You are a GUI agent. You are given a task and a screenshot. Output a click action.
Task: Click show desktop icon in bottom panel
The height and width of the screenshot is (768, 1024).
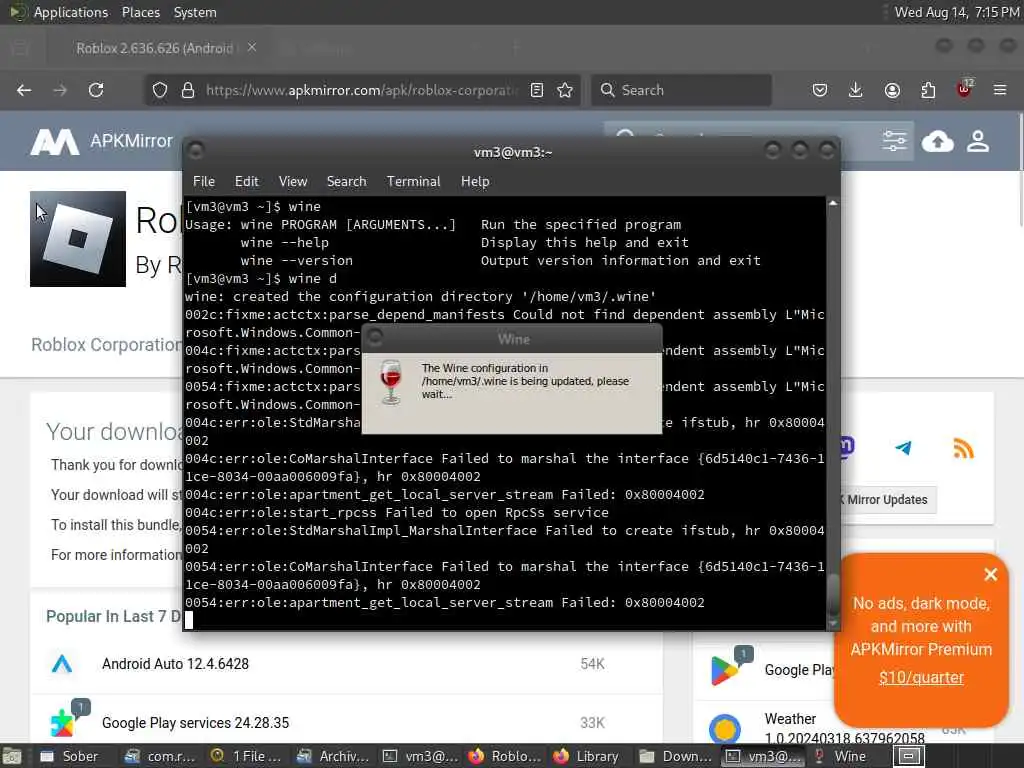(x=12, y=757)
